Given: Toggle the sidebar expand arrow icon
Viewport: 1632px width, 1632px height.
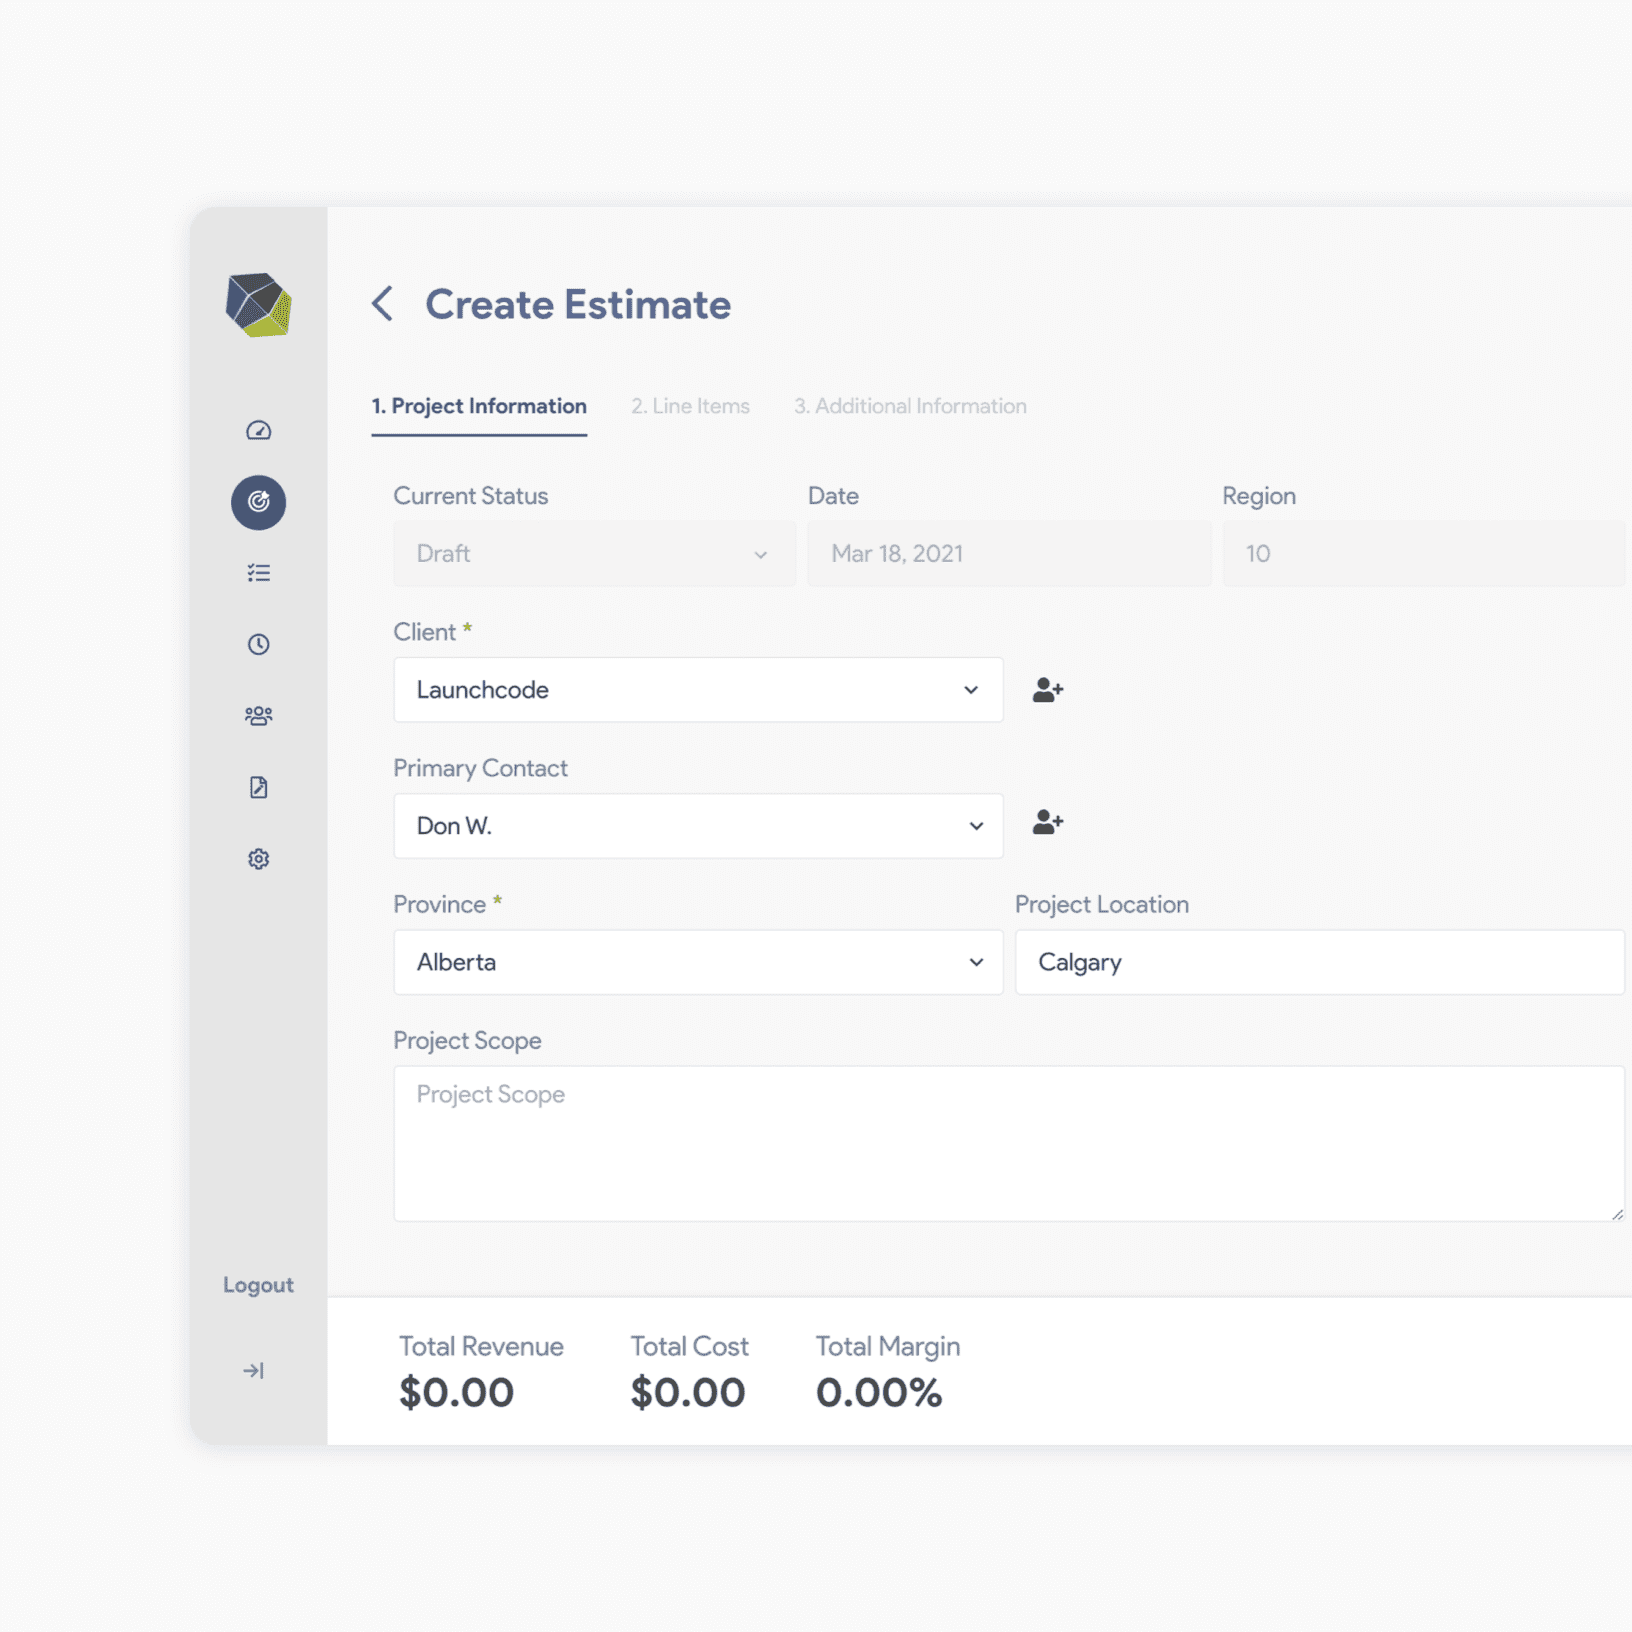Looking at the screenshot, I should click(254, 1370).
